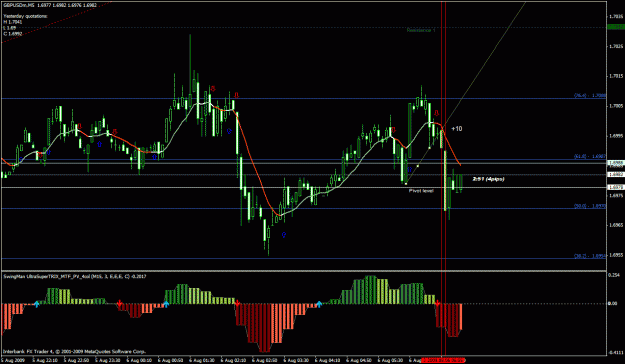Select the "Yesterday quotations:" label
This screenshot has height=364, width=625.
coord(26,16)
